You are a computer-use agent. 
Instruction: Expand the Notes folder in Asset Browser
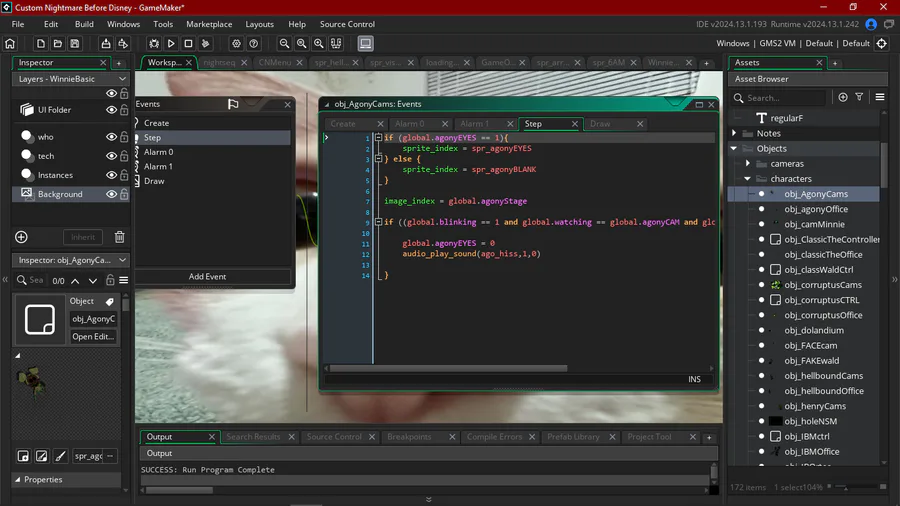735,133
